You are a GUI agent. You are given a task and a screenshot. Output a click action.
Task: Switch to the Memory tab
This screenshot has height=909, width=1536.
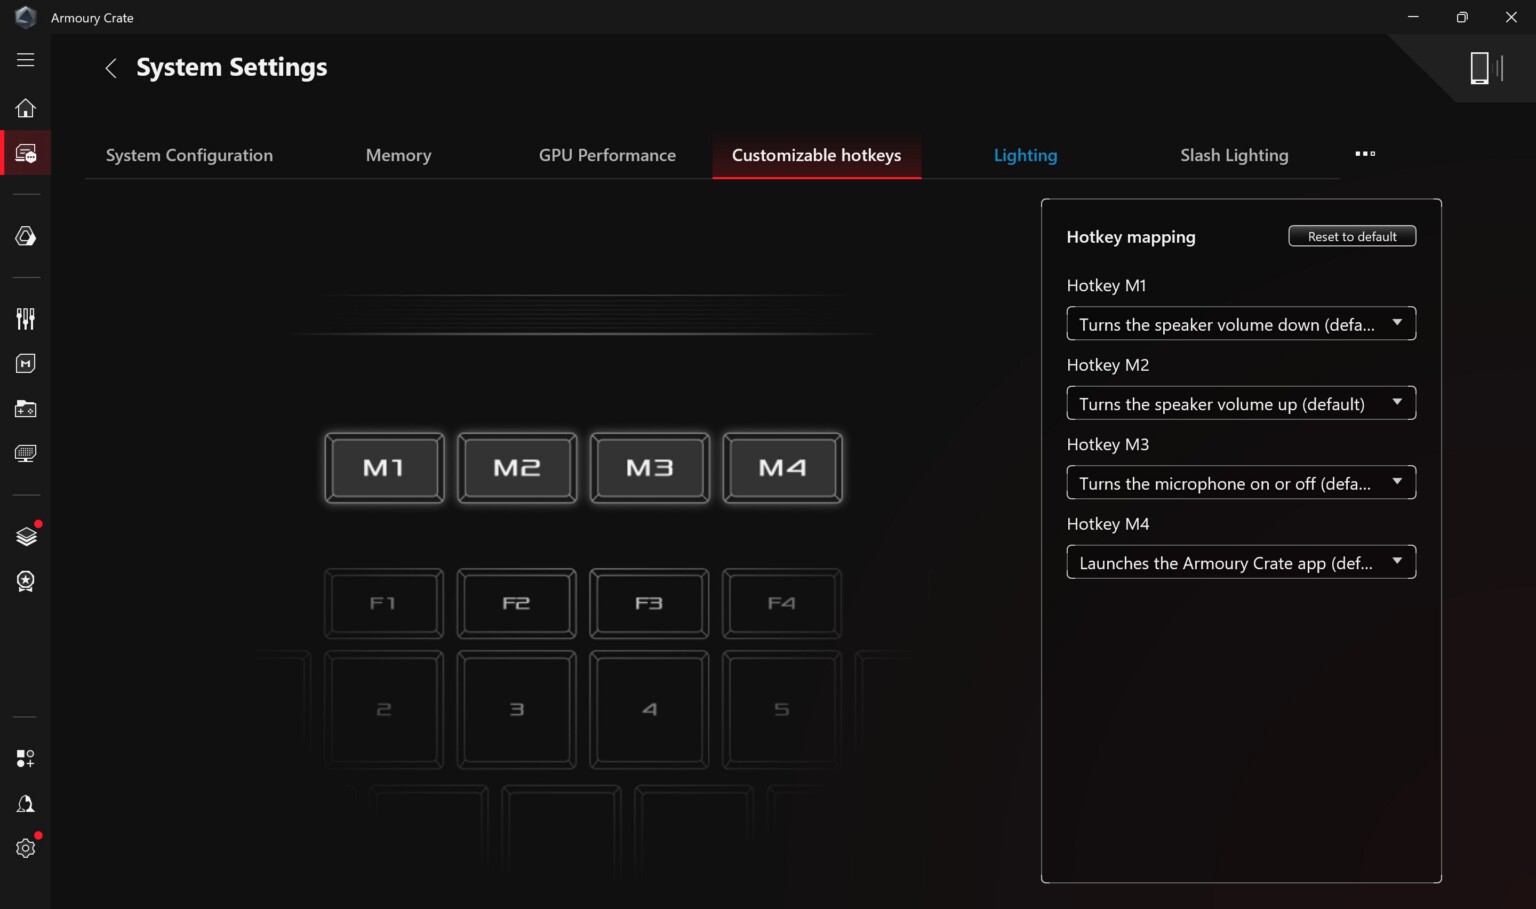click(x=399, y=155)
